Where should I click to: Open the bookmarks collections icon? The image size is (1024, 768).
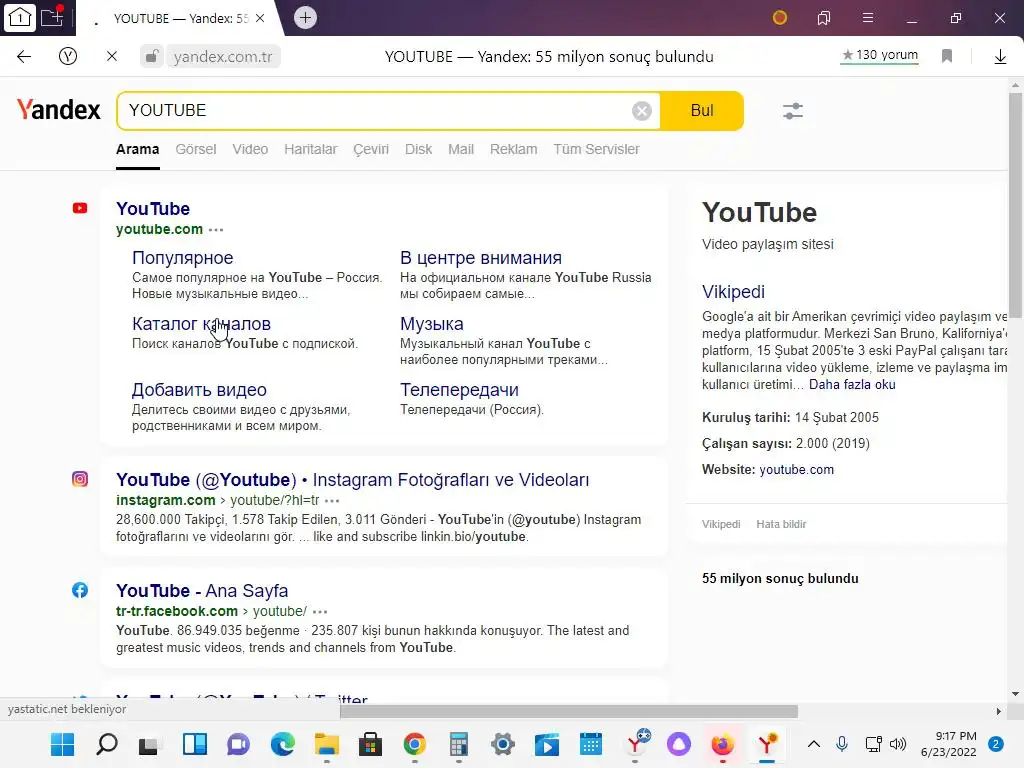click(824, 18)
